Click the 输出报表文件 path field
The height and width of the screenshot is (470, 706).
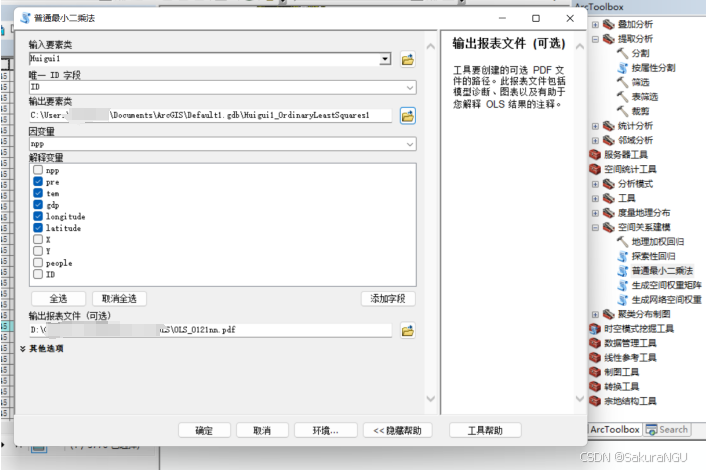coord(210,330)
